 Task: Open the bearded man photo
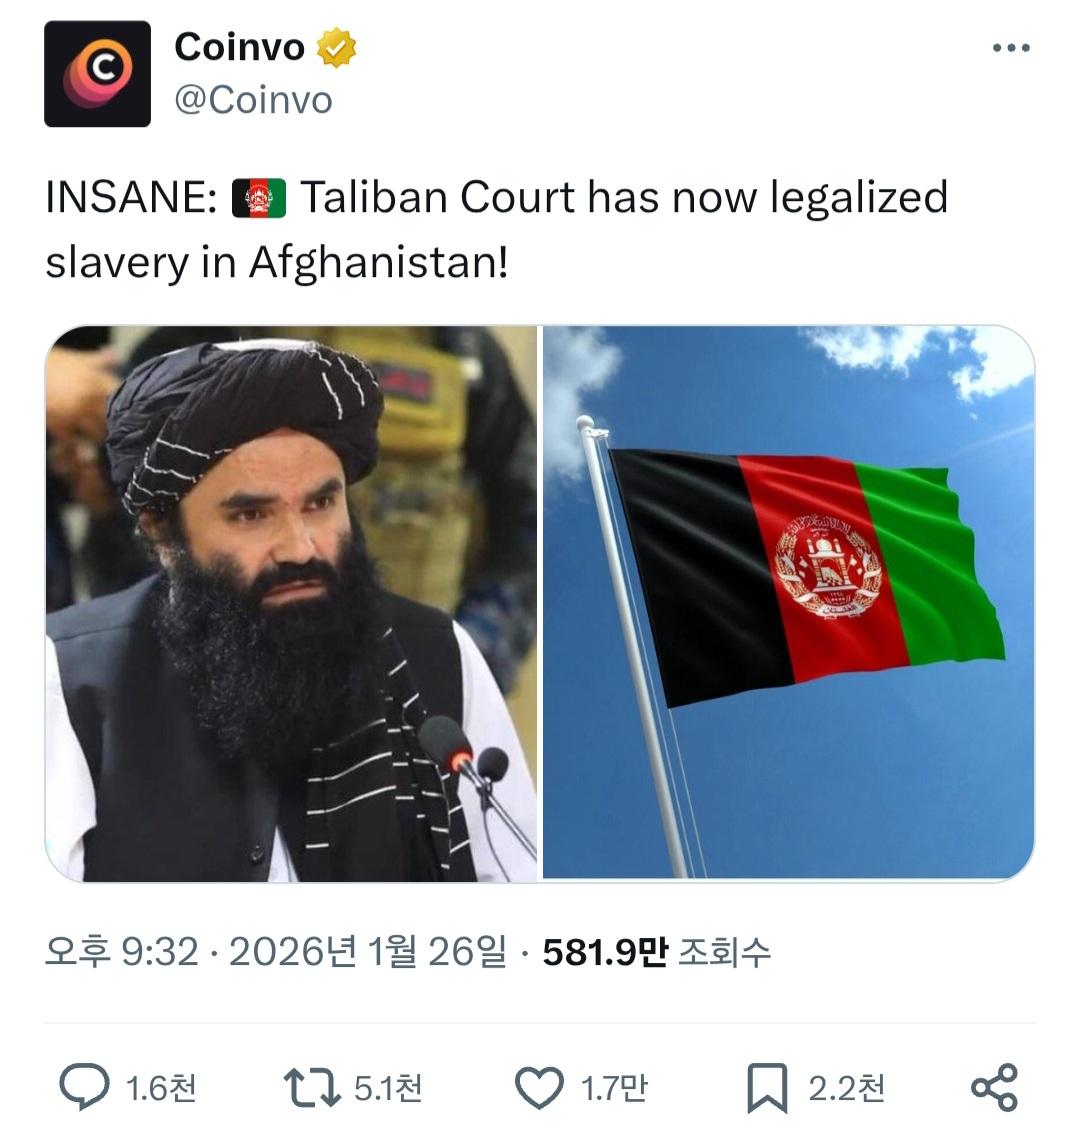click(x=291, y=604)
